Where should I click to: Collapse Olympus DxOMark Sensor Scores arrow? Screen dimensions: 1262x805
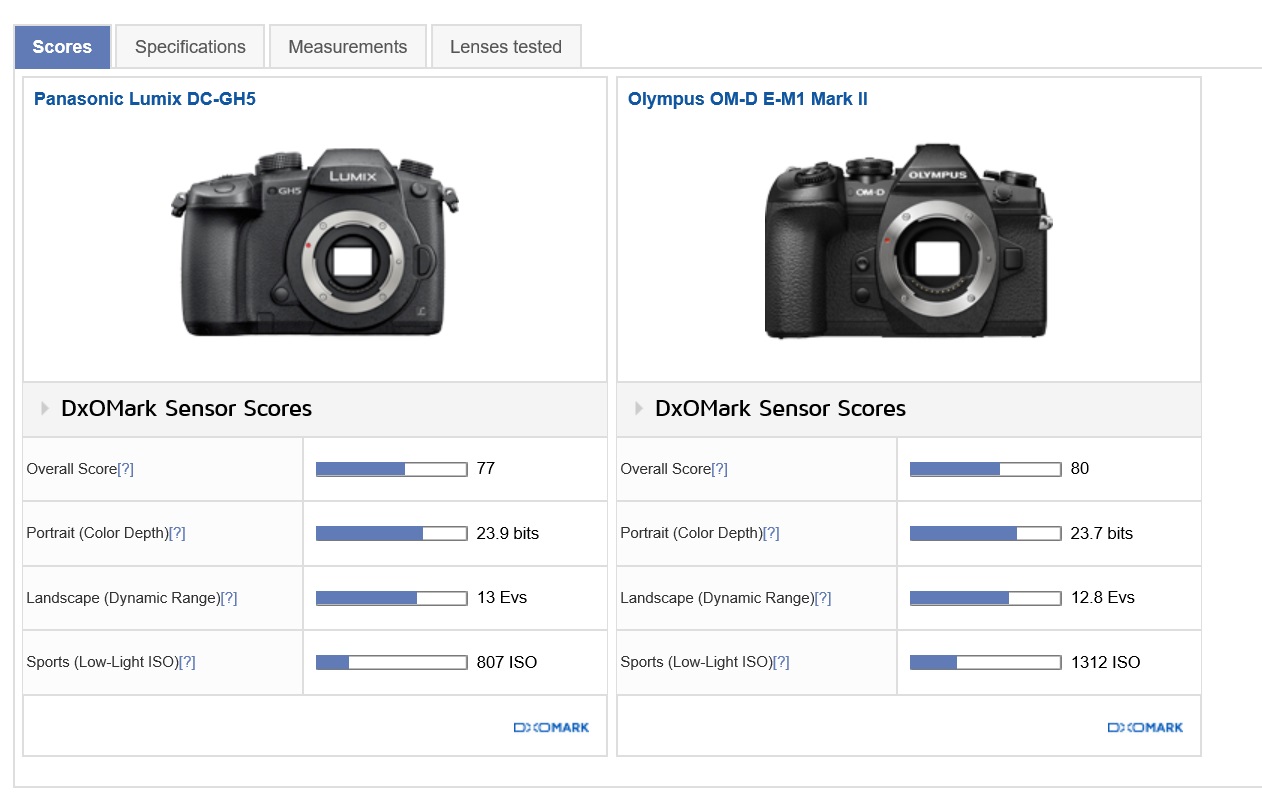(x=639, y=408)
